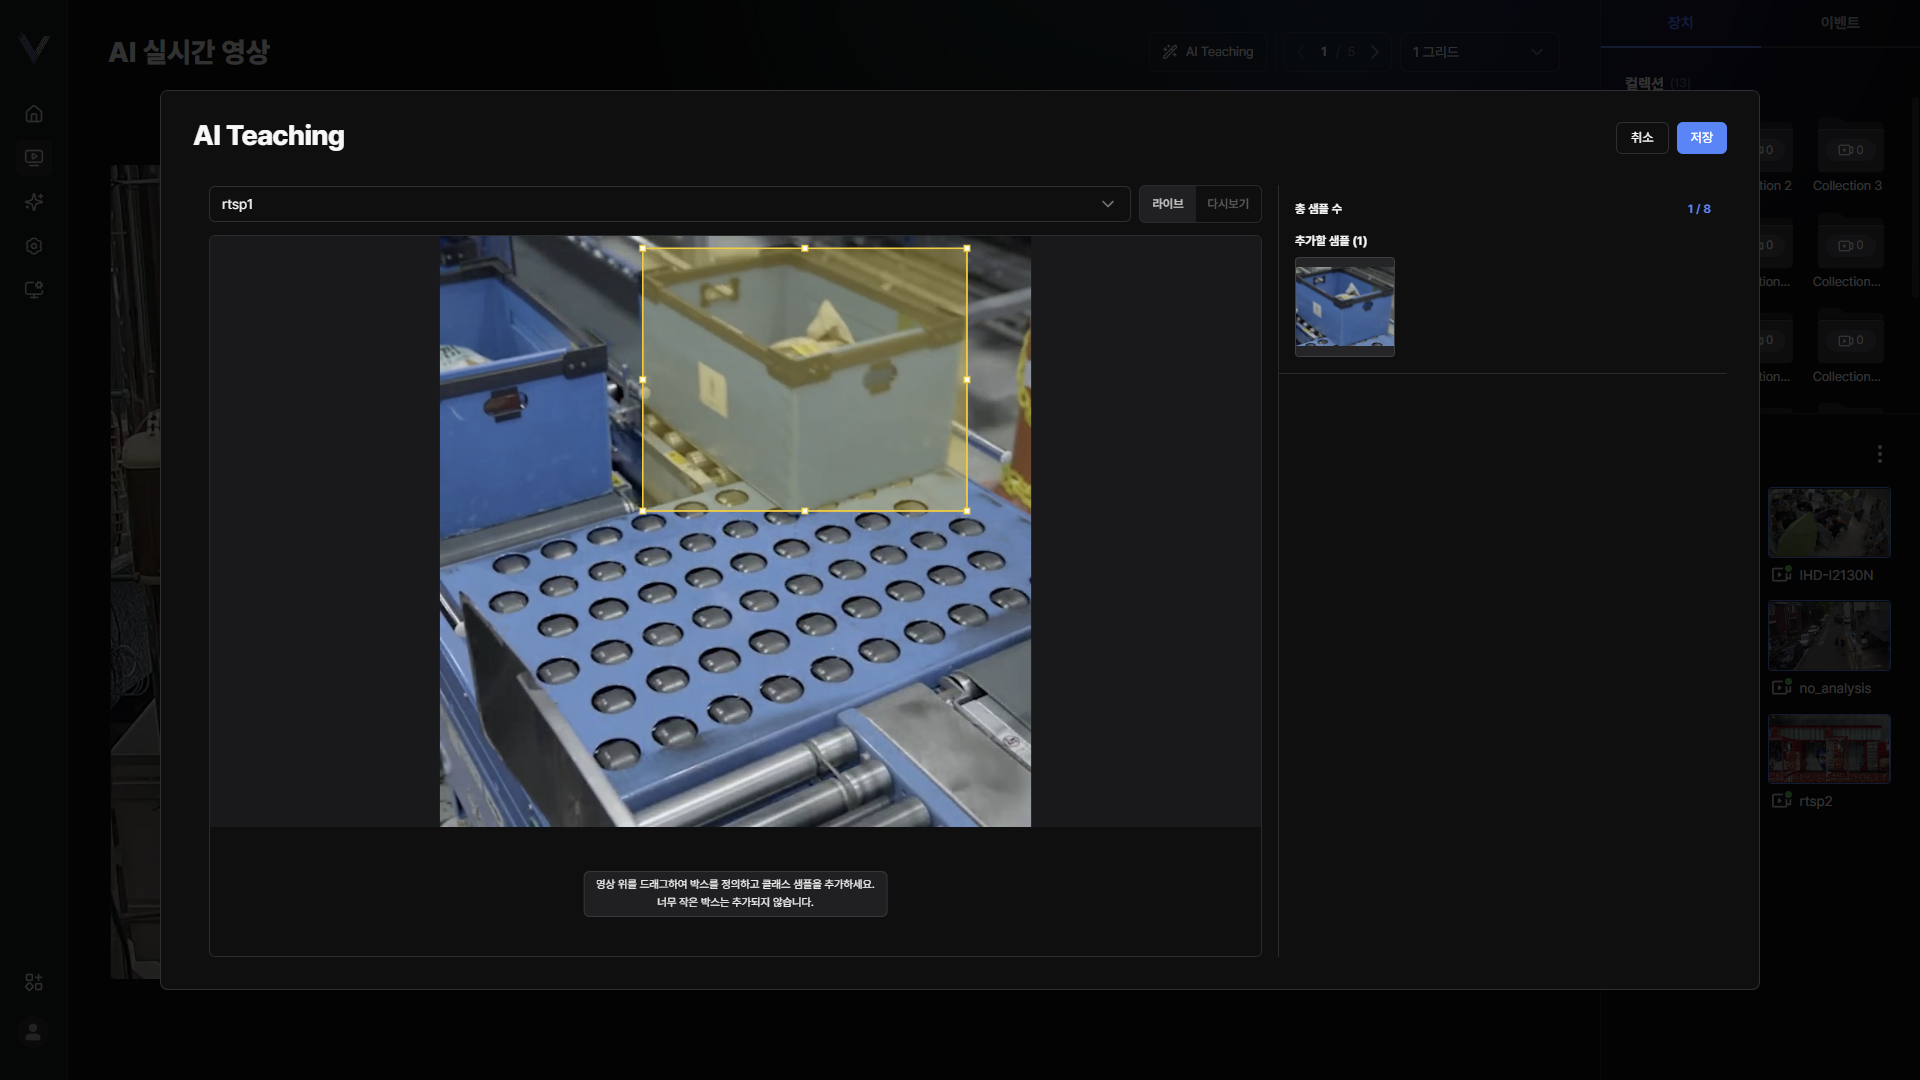Go to the previous grid page
Image resolution: width=1920 pixels, height=1080 pixels.
coord(1300,52)
